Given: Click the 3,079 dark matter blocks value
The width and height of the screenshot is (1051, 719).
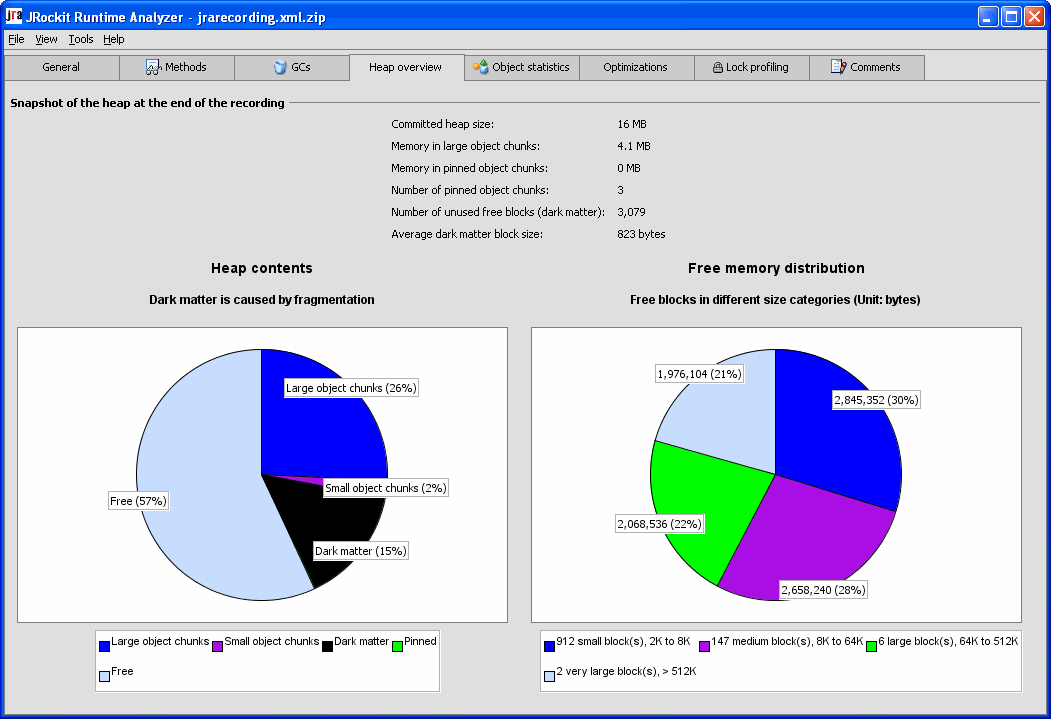Looking at the screenshot, I should tap(631, 212).
